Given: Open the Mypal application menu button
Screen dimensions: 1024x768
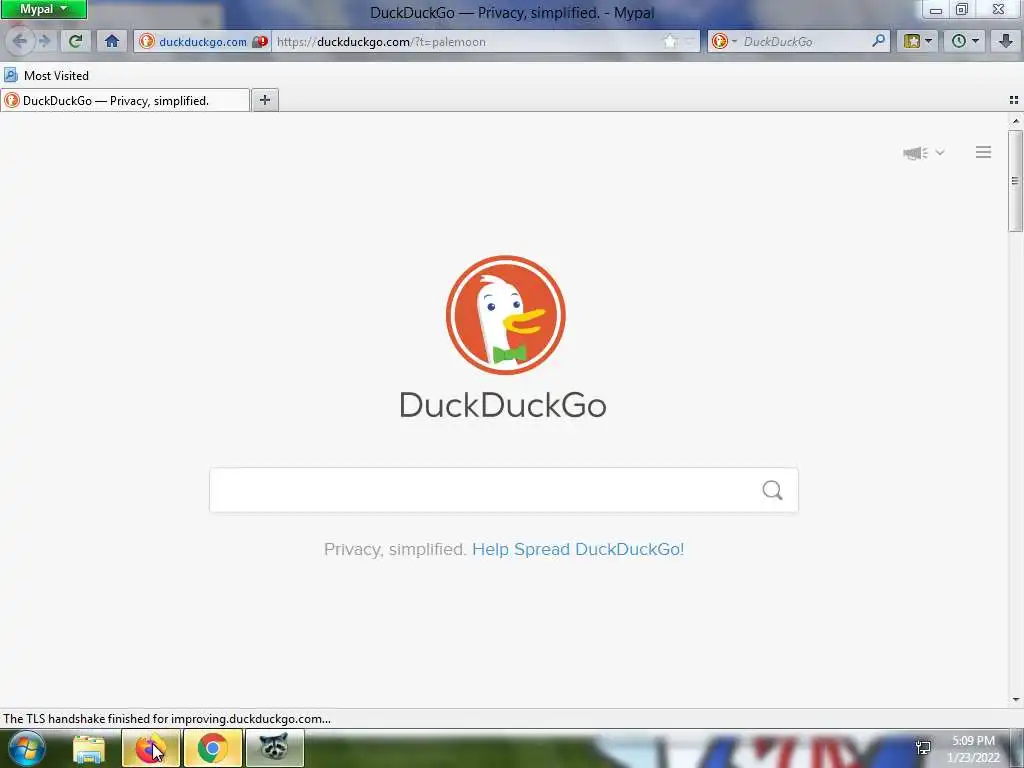Looking at the screenshot, I should point(43,9).
